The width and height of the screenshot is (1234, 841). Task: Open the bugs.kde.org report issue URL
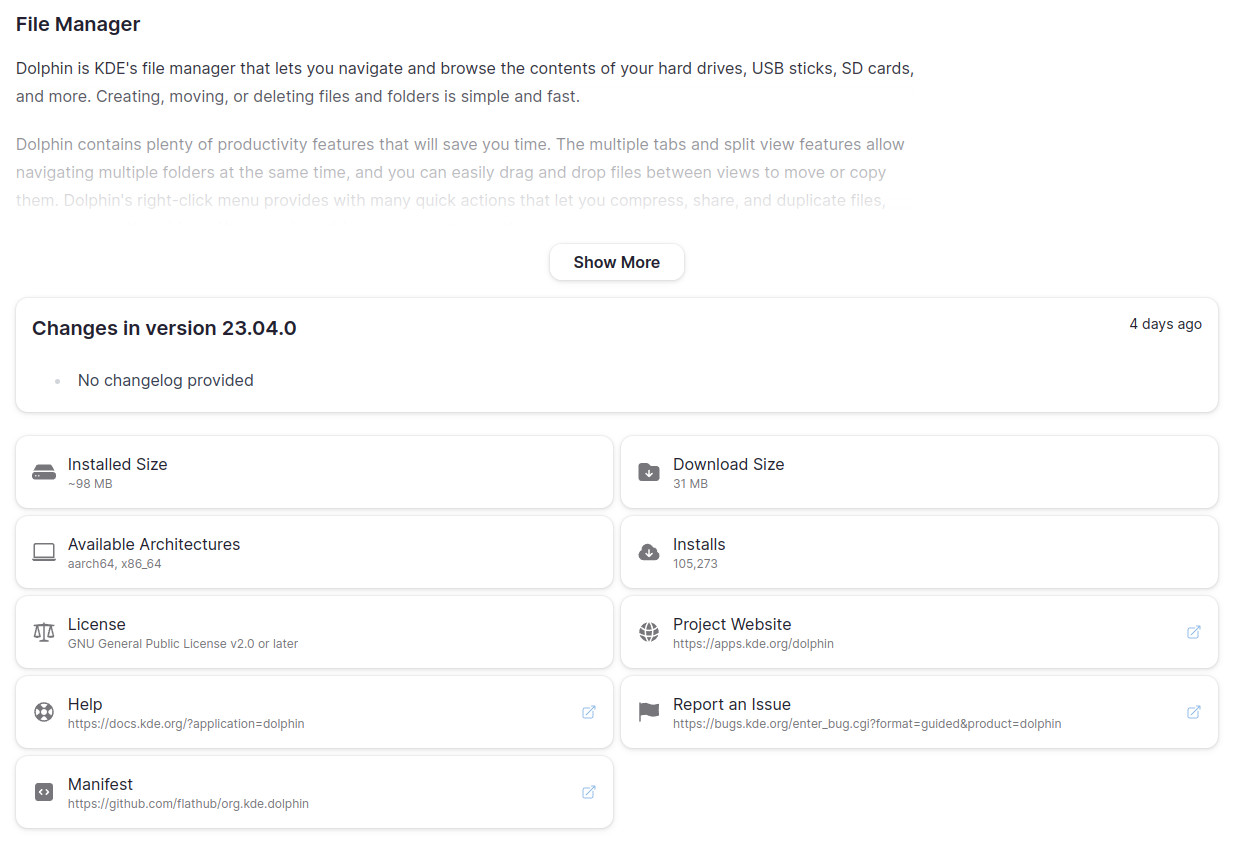(x=867, y=723)
